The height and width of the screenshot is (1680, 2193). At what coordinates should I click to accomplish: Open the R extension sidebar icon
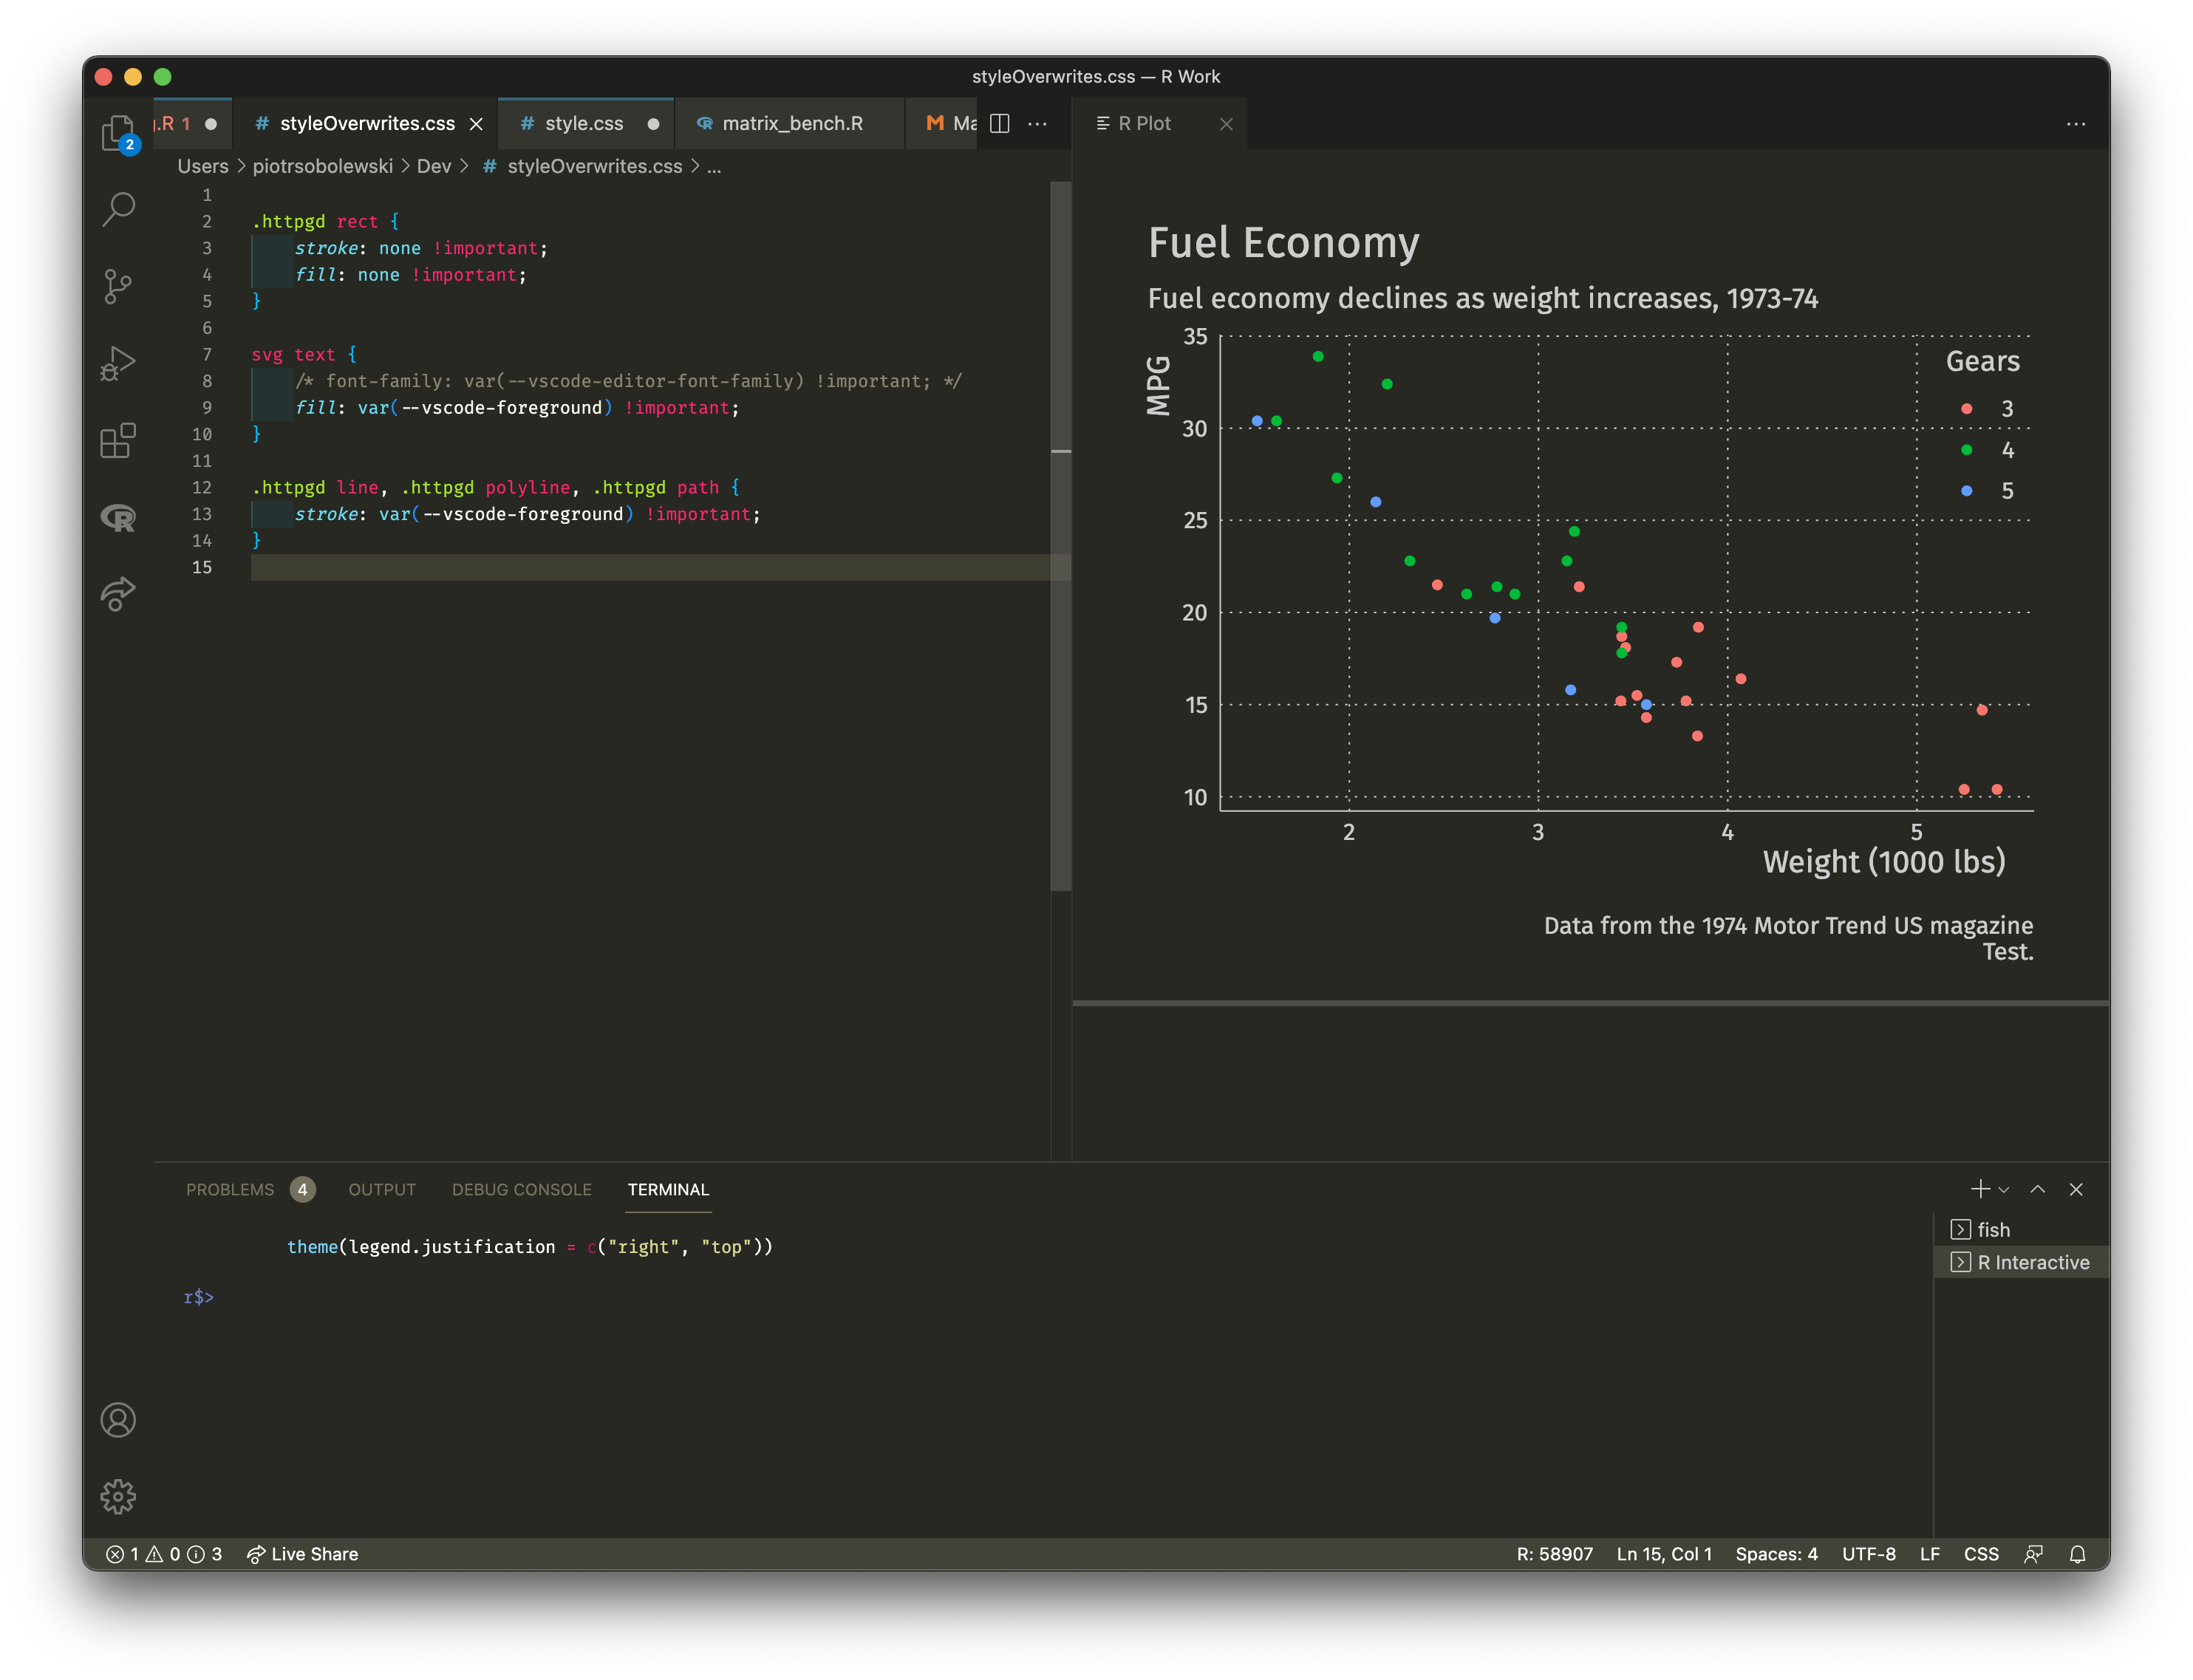(118, 517)
